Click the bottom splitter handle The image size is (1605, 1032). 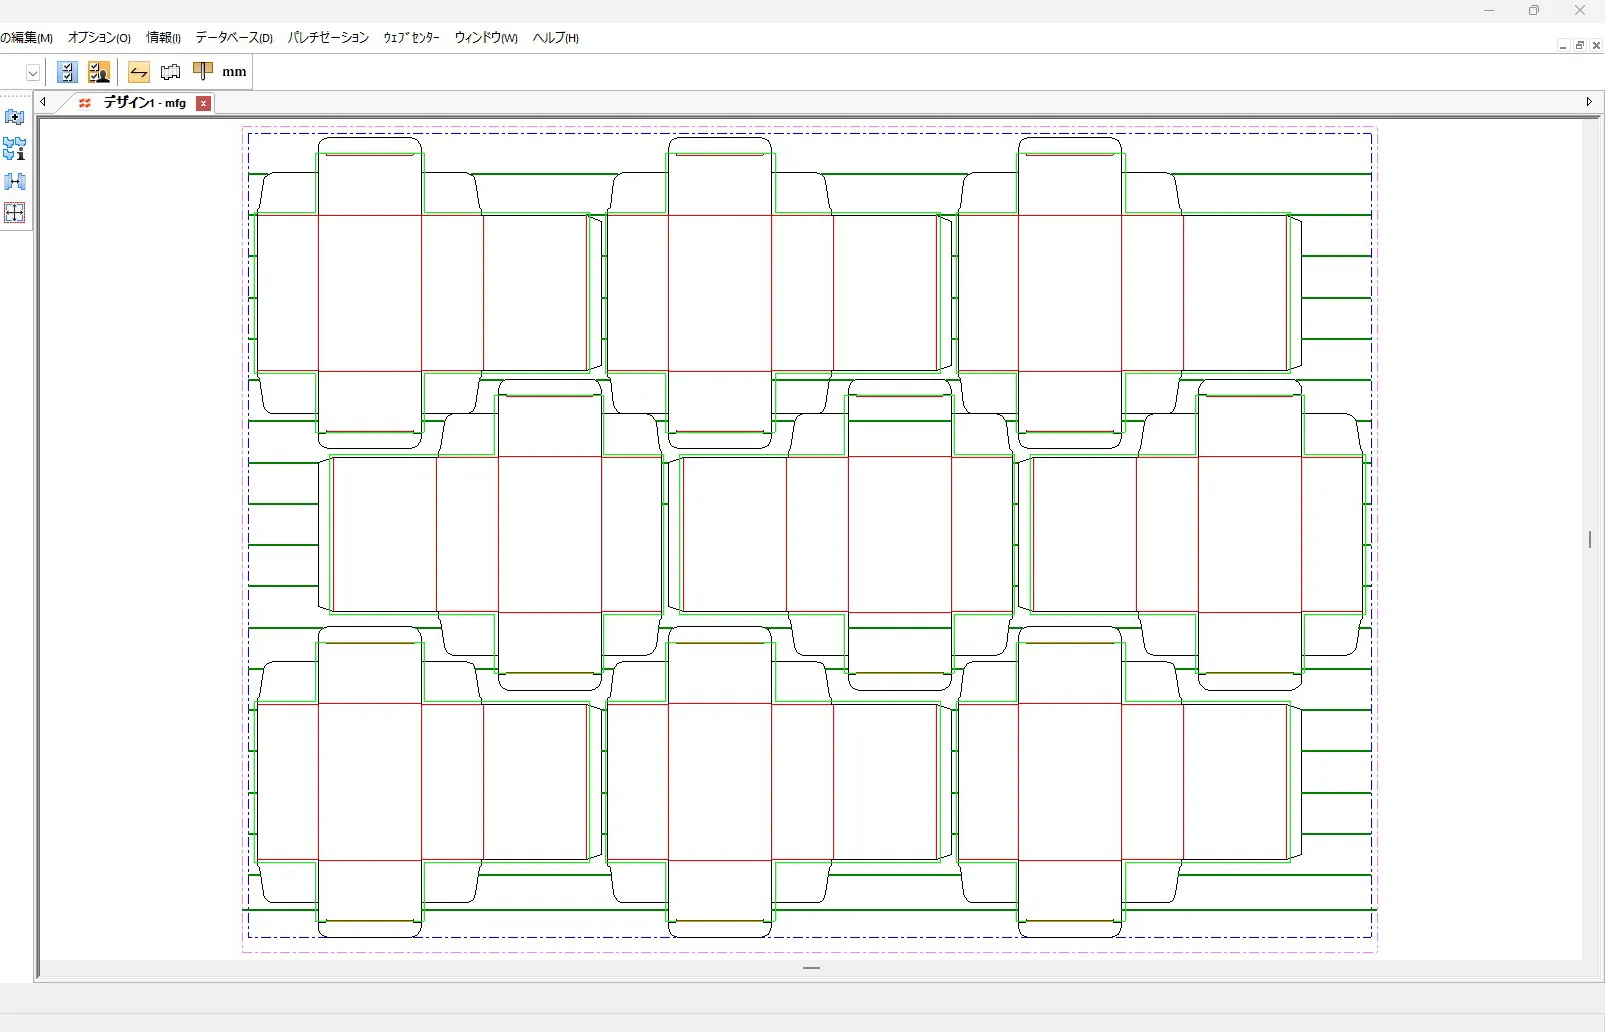tap(811, 968)
